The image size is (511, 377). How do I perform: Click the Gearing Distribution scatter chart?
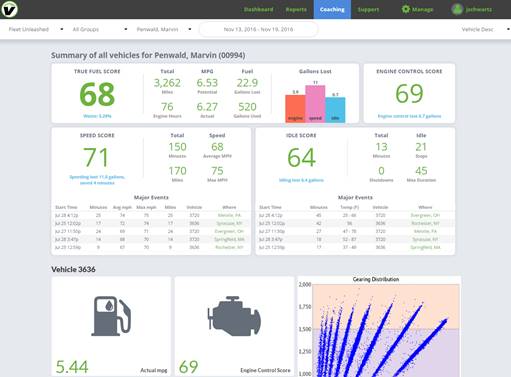pos(379,327)
